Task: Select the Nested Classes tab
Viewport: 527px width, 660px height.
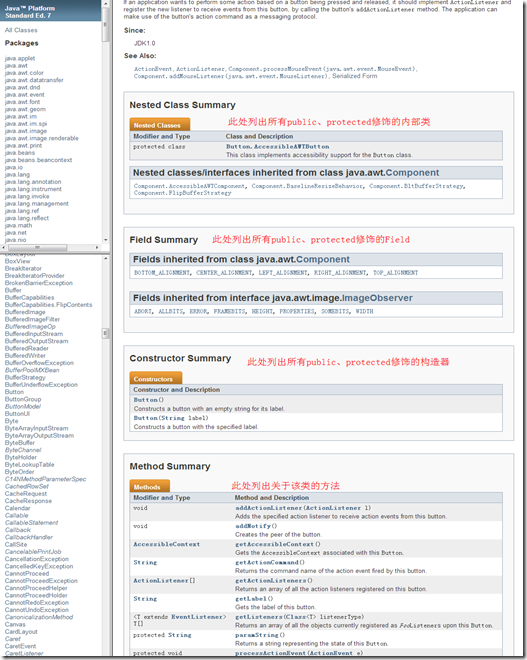Action: coord(160,125)
